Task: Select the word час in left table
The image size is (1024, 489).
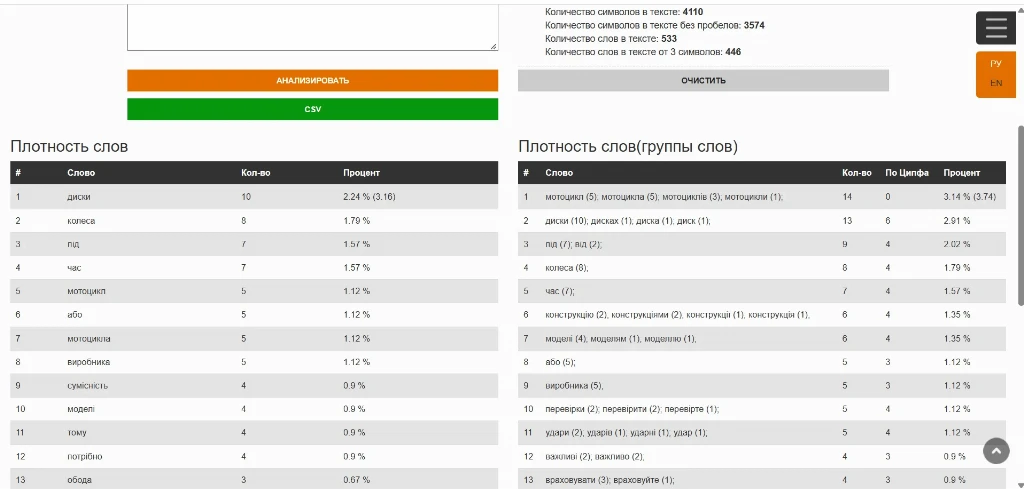Action: (74, 268)
